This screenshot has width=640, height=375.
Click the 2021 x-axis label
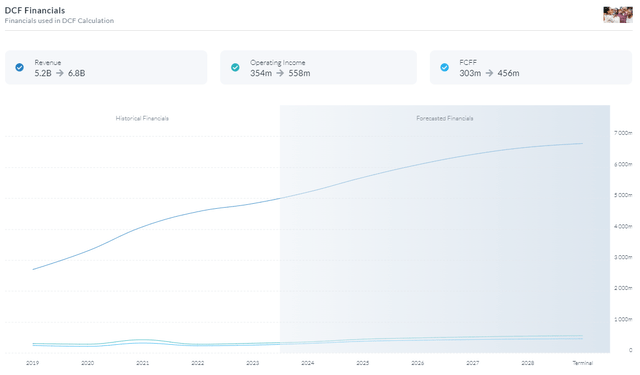pyautogui.click(x=142, y=363)
